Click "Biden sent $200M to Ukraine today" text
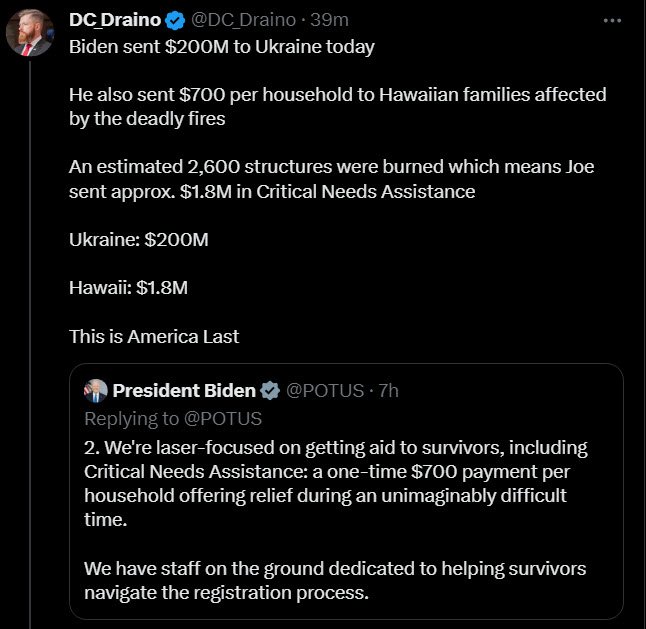 [207, 47]
